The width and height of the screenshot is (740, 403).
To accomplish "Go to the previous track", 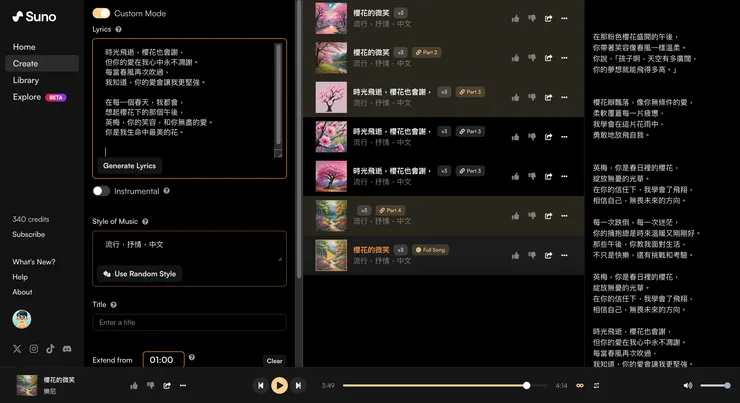I will (x=260, y=386).
